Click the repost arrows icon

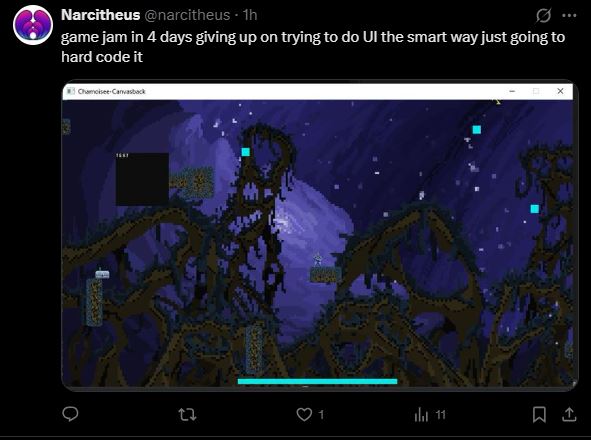pyautogui.click(x=187, y=415)
